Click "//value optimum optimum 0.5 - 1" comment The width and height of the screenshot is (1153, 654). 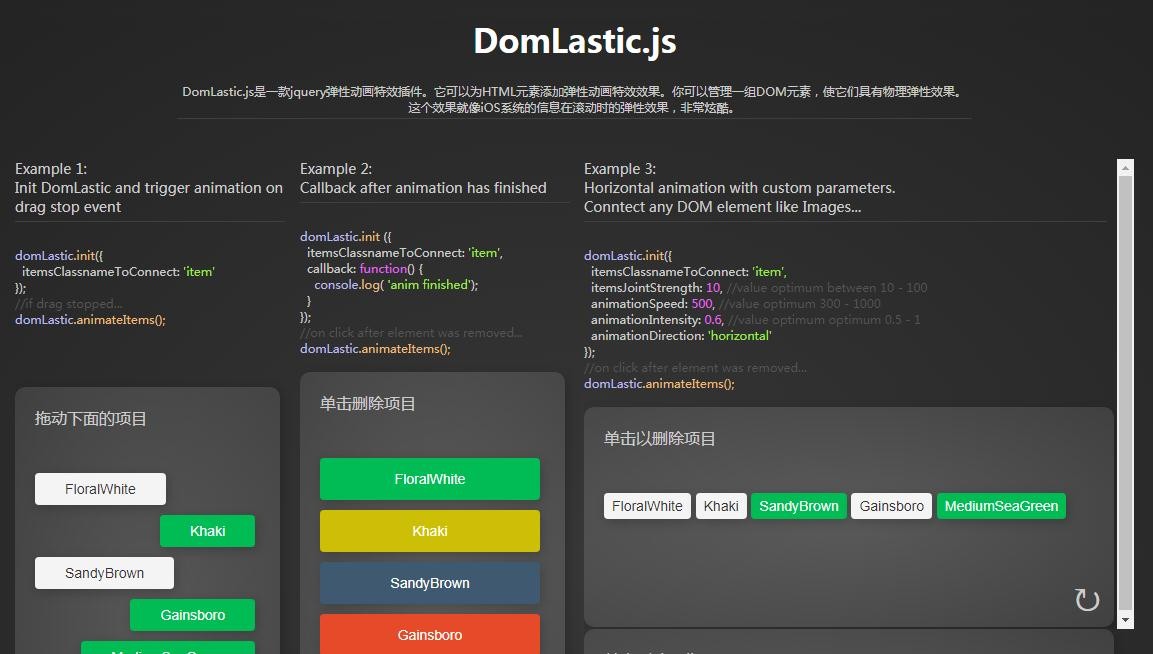tap(824, 320)
